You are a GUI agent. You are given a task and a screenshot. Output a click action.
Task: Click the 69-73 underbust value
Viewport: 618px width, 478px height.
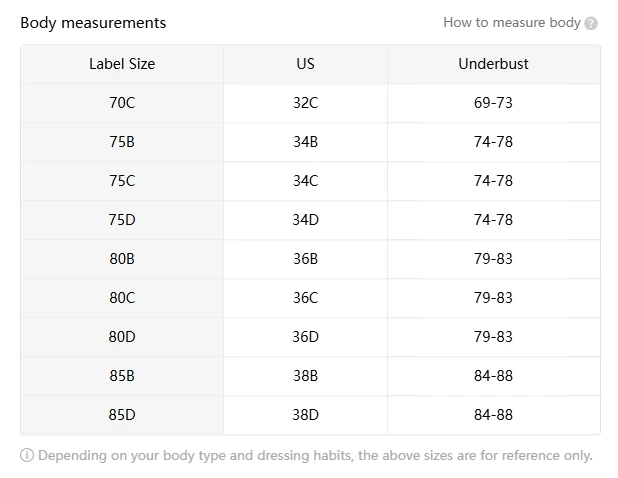point(493,103)
